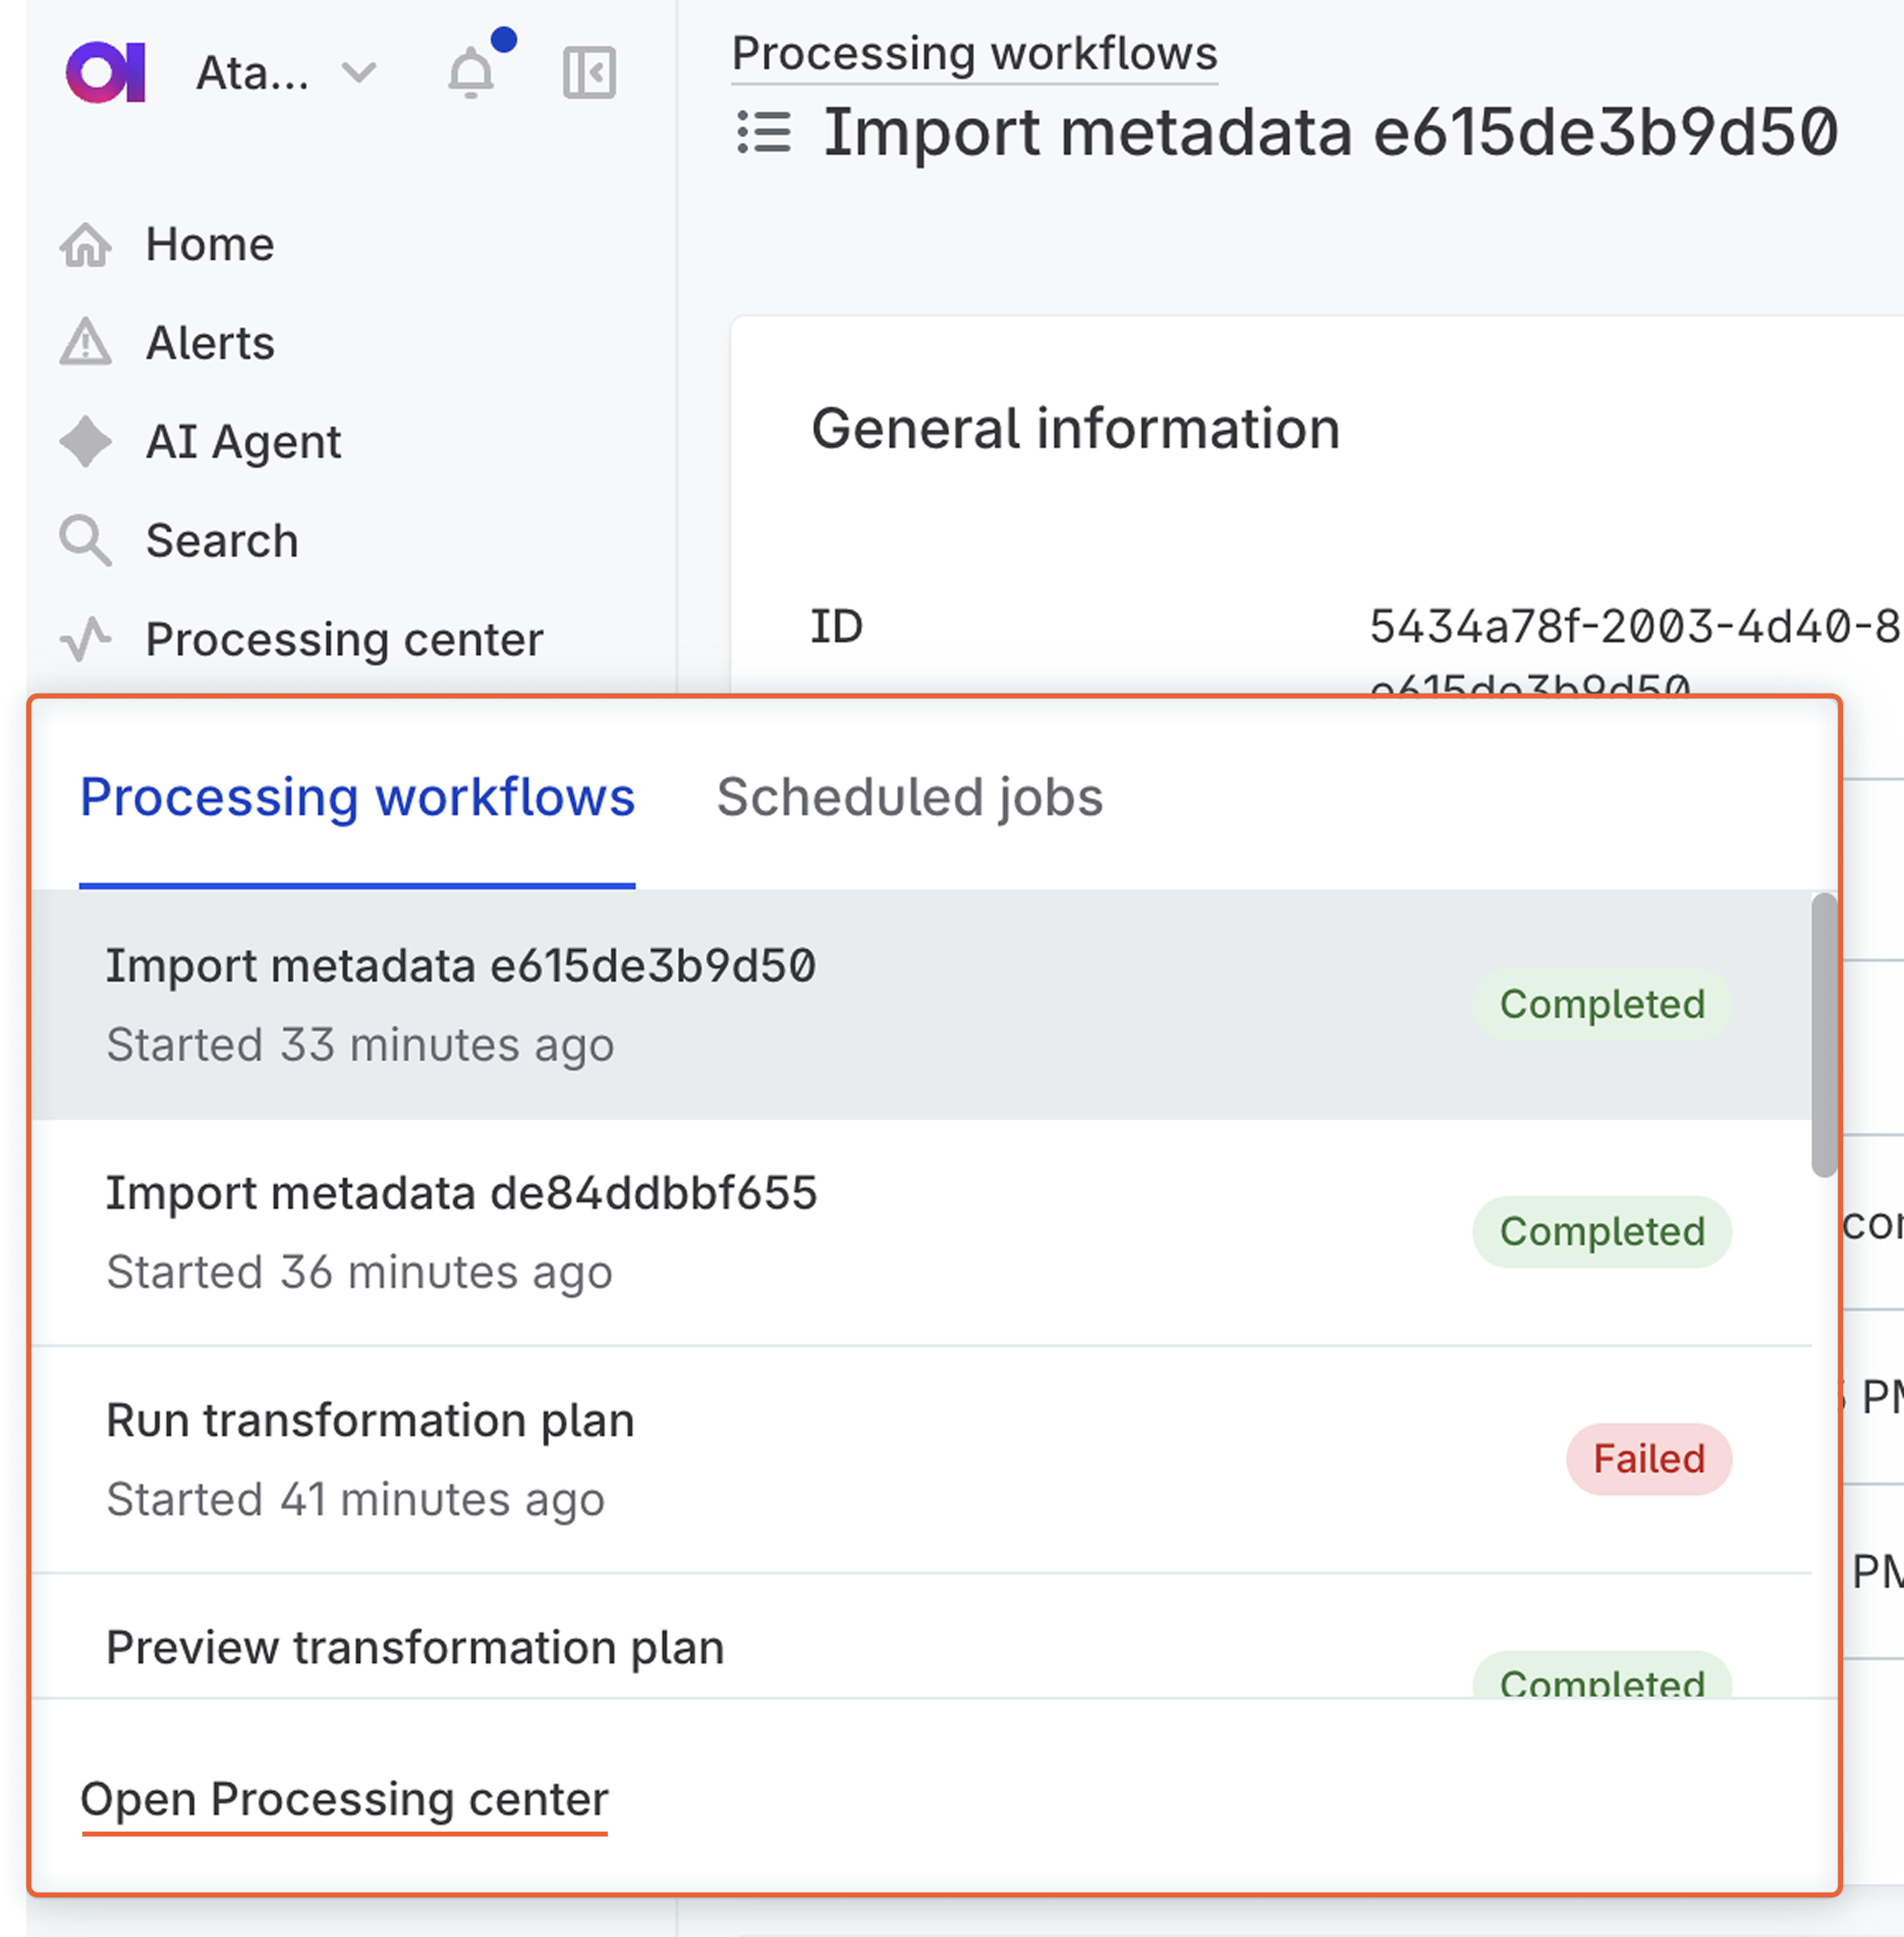Switch to Scheduled jobs tab

pos(909,797)
